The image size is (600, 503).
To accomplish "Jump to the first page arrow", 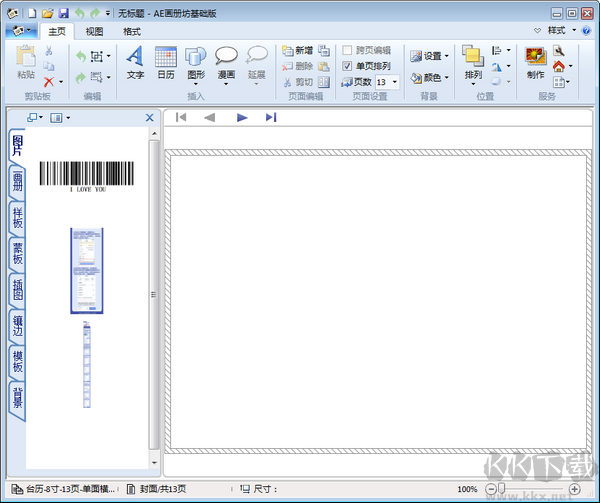I will [181, 118].
